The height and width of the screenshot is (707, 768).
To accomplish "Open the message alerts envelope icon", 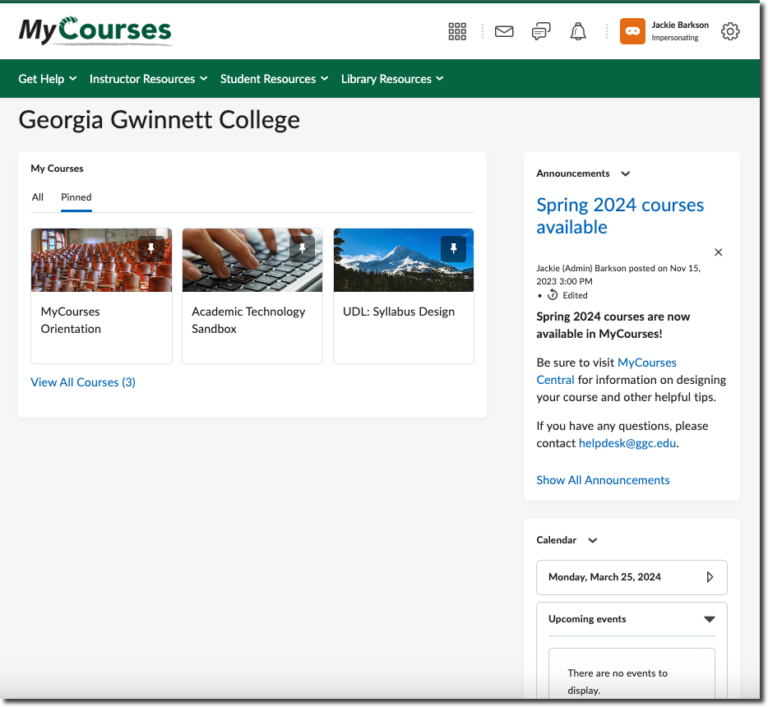I will coord(504,31).
